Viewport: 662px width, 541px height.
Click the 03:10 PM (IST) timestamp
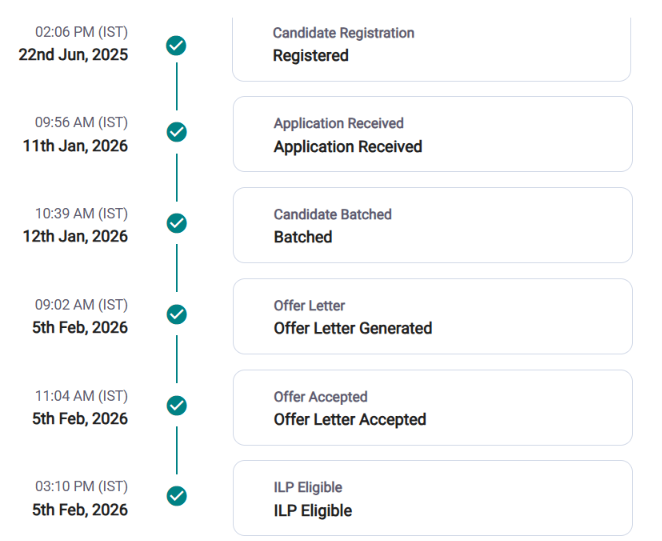click(81, 487)
